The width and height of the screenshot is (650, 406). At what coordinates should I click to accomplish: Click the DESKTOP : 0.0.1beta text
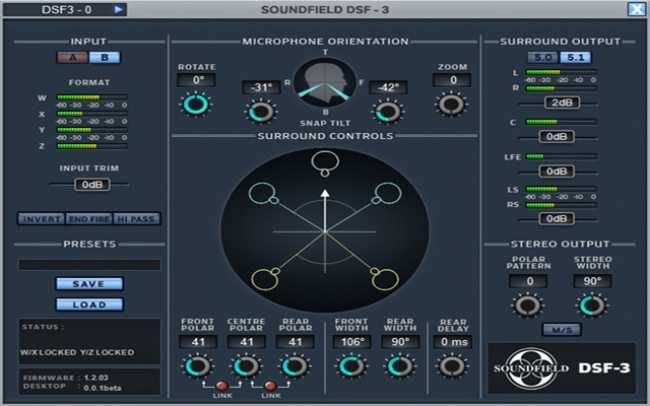point(72,387)
